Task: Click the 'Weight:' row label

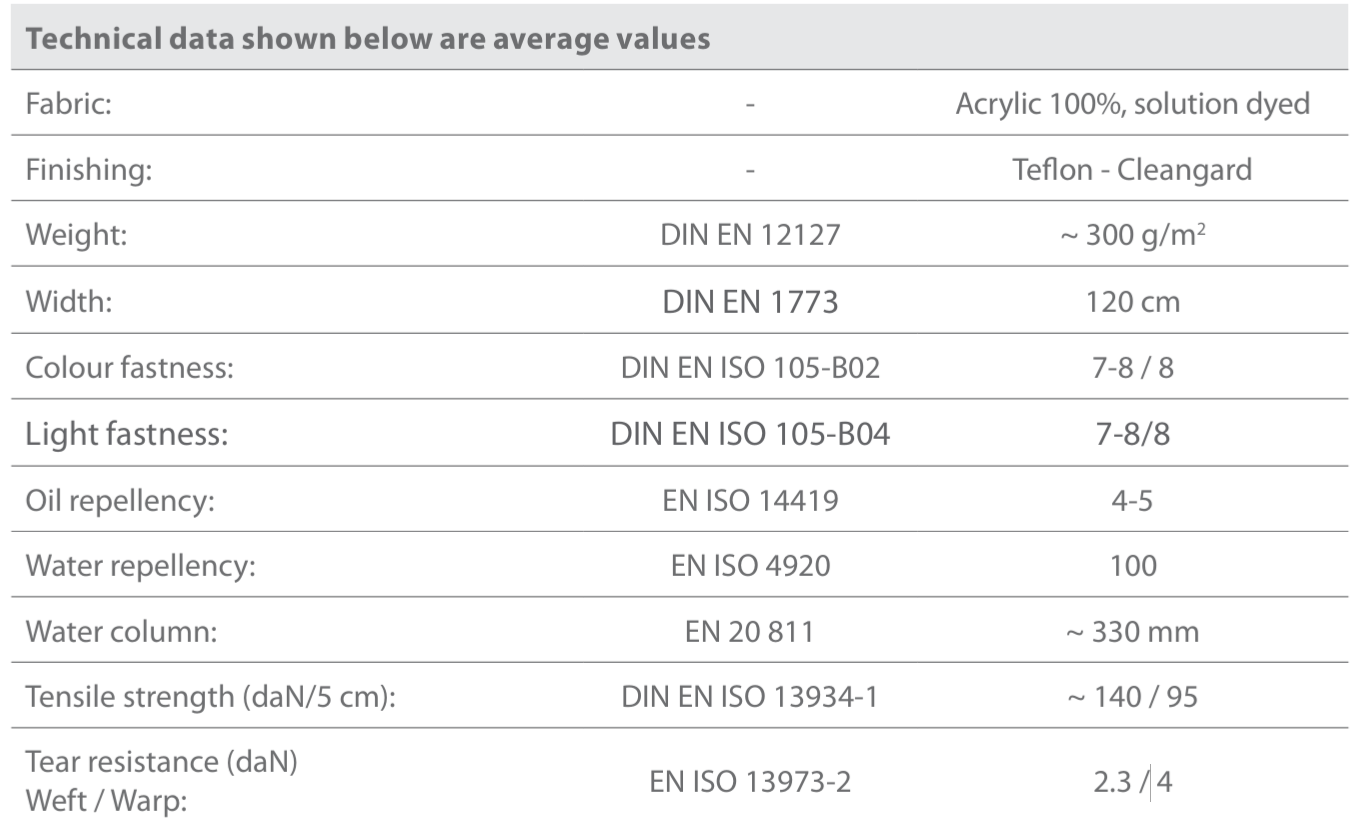Action: click(72, 235)
